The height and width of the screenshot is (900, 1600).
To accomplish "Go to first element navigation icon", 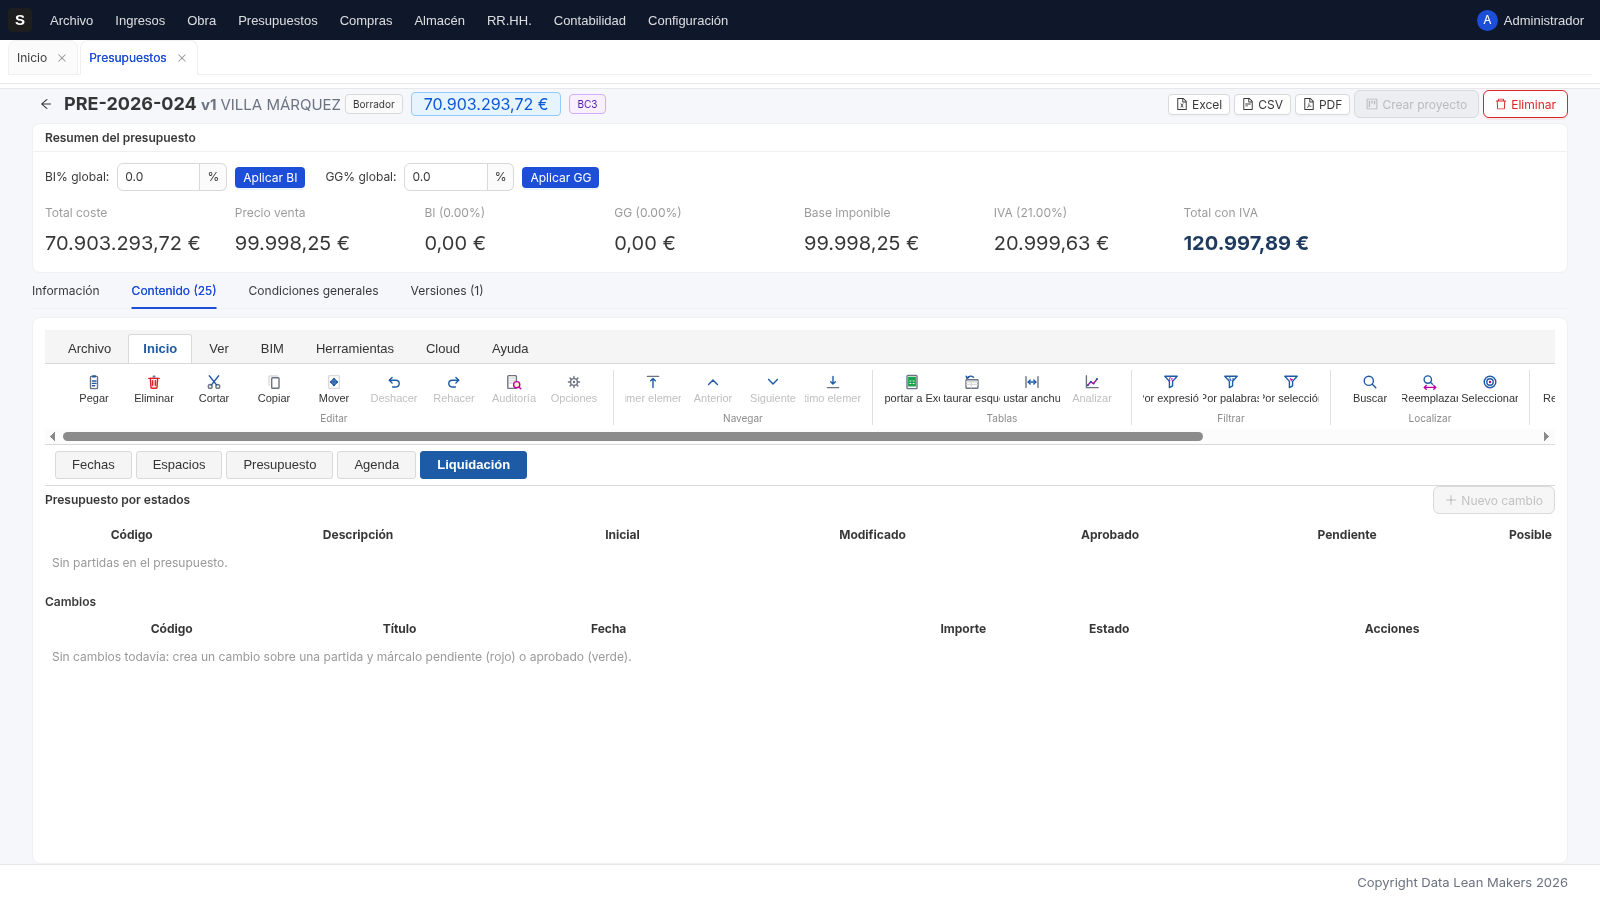I will tap(653, 382).
